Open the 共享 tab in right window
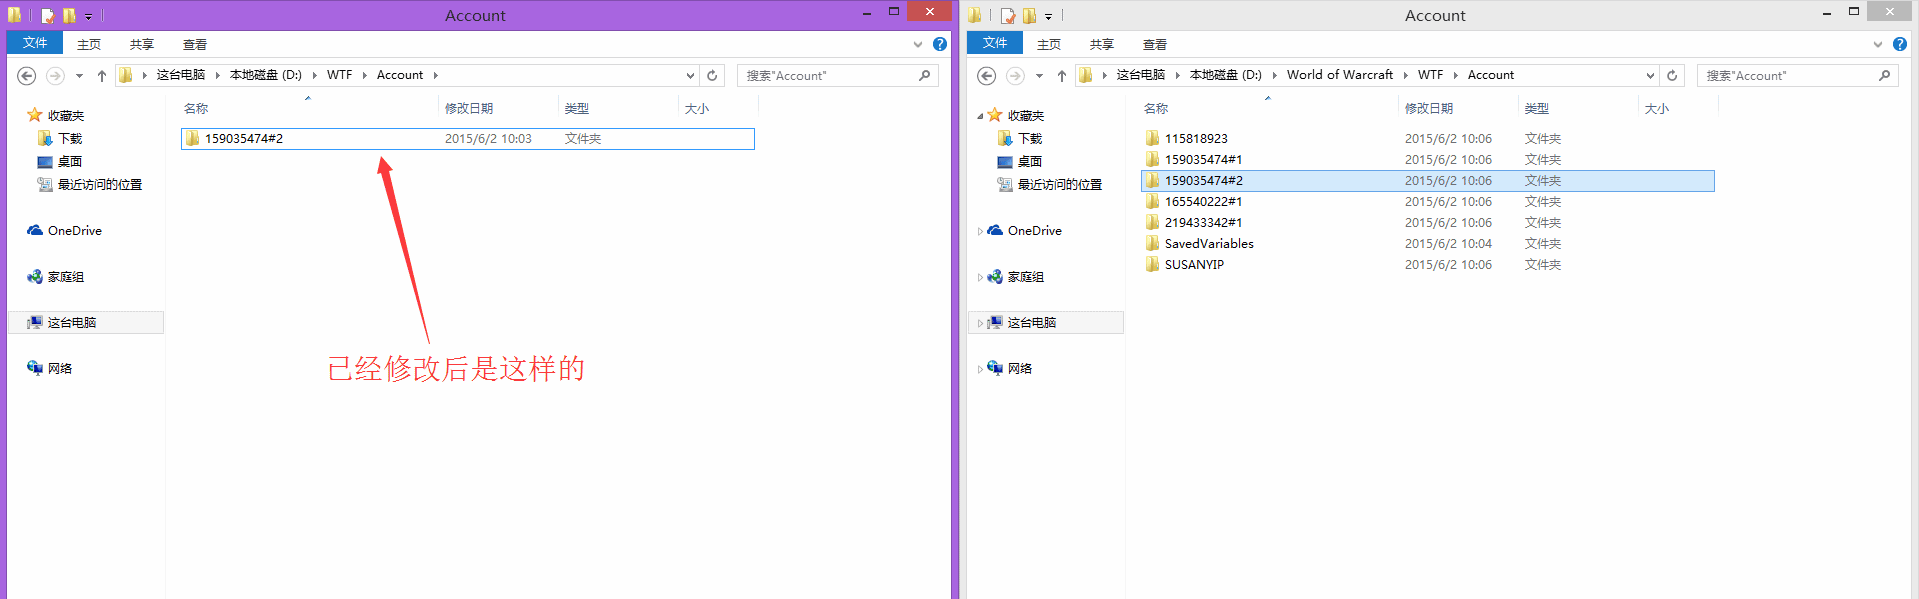Image resolution: width=1919 pixels, height=599 pixels. coord(1102,45)
